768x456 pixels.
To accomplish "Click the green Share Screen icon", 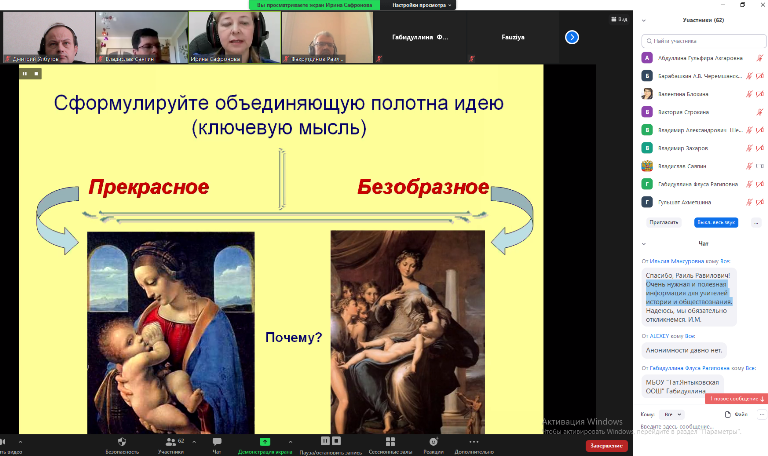I will point(264,441).
